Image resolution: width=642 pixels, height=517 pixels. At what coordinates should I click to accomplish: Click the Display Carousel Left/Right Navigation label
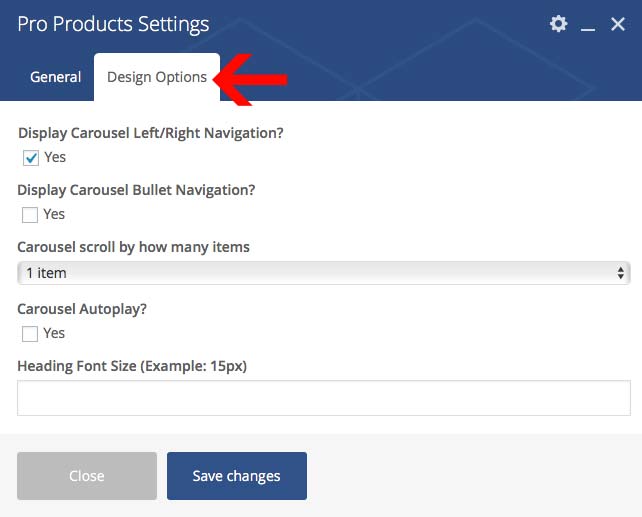tap(151, 133)
